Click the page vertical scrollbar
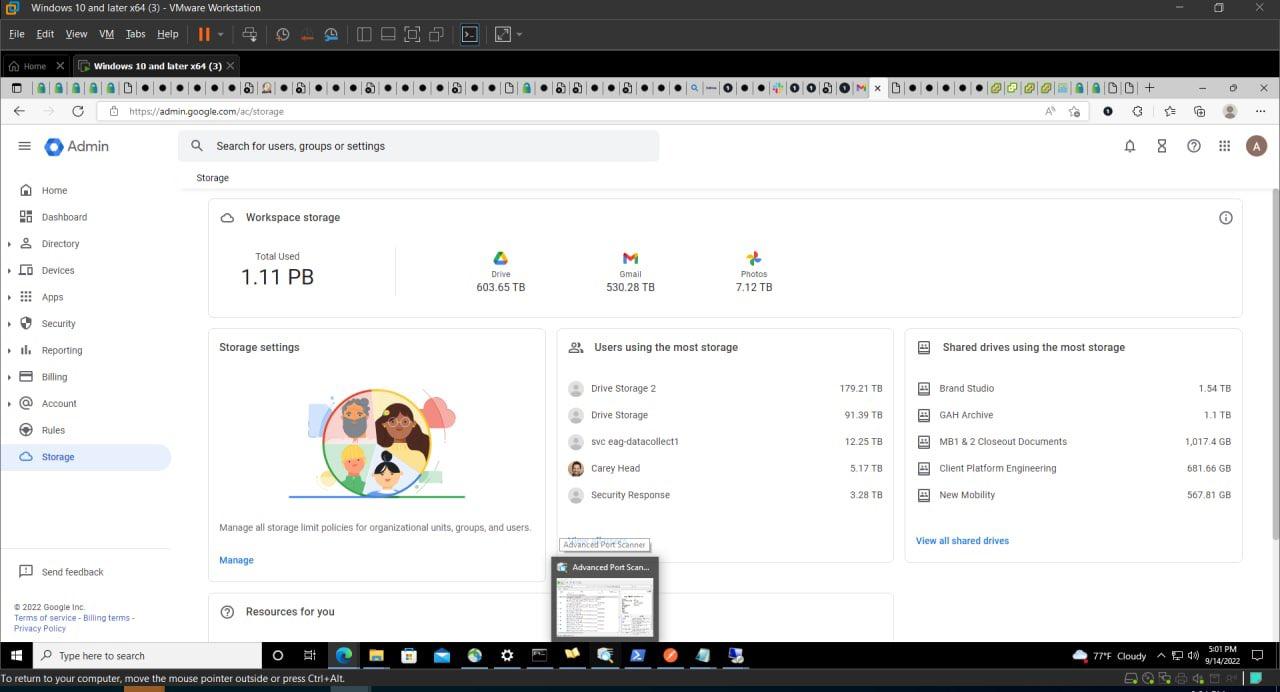This screenshot has width=1280, height=692. [x=1275, y=364]
